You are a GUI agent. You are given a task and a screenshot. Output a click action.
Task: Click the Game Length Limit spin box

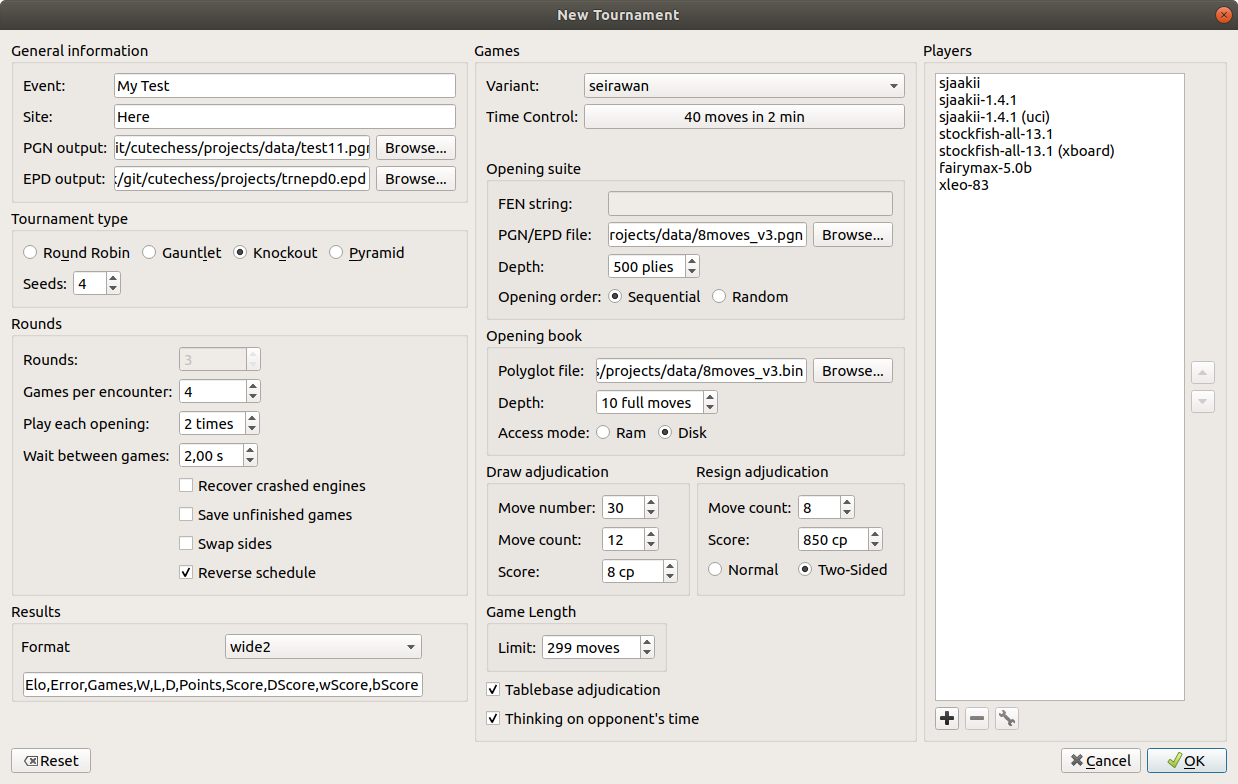[599, 648]
